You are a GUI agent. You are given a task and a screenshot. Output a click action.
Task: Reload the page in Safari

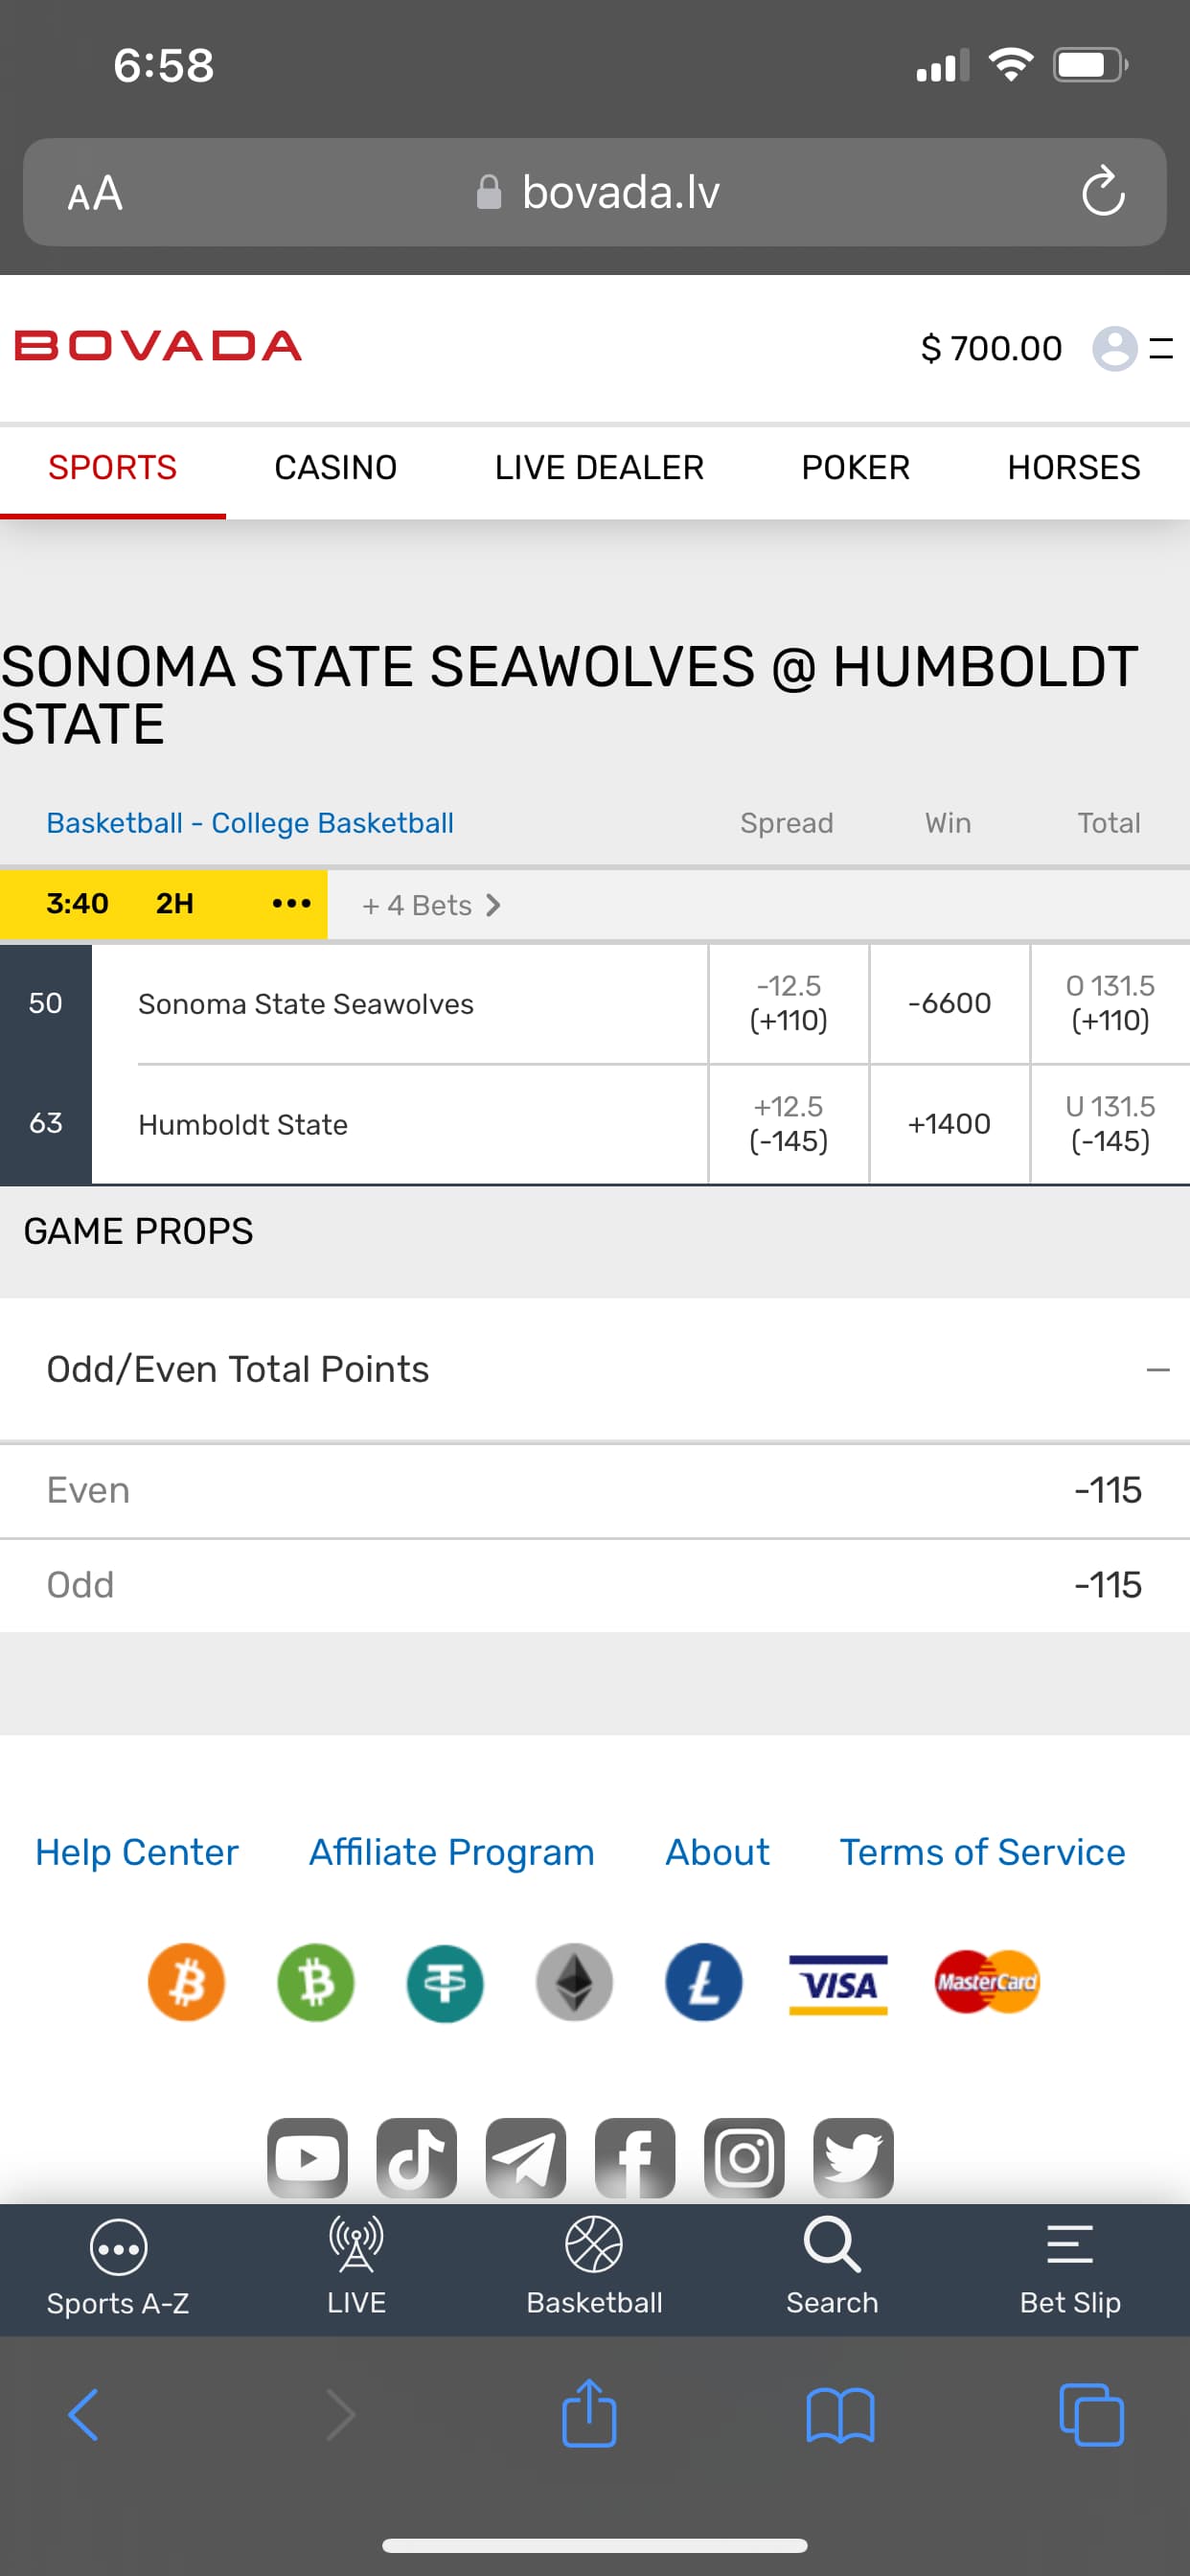pos(1102,191)
